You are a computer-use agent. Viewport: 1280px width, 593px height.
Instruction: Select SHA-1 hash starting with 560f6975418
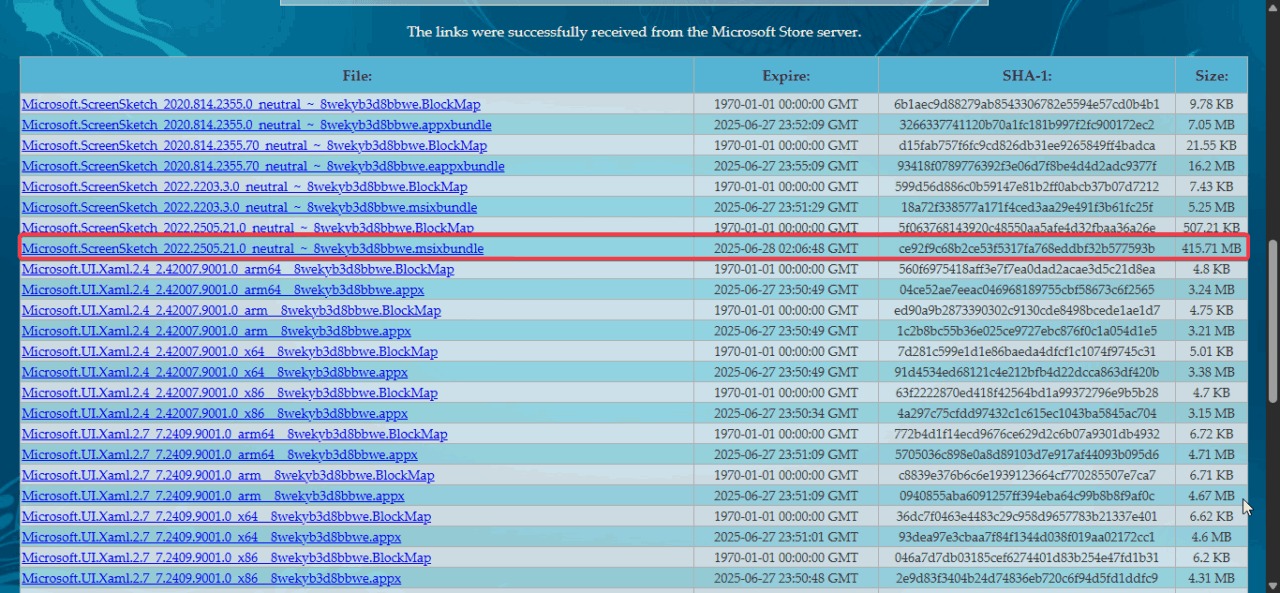1027,269
